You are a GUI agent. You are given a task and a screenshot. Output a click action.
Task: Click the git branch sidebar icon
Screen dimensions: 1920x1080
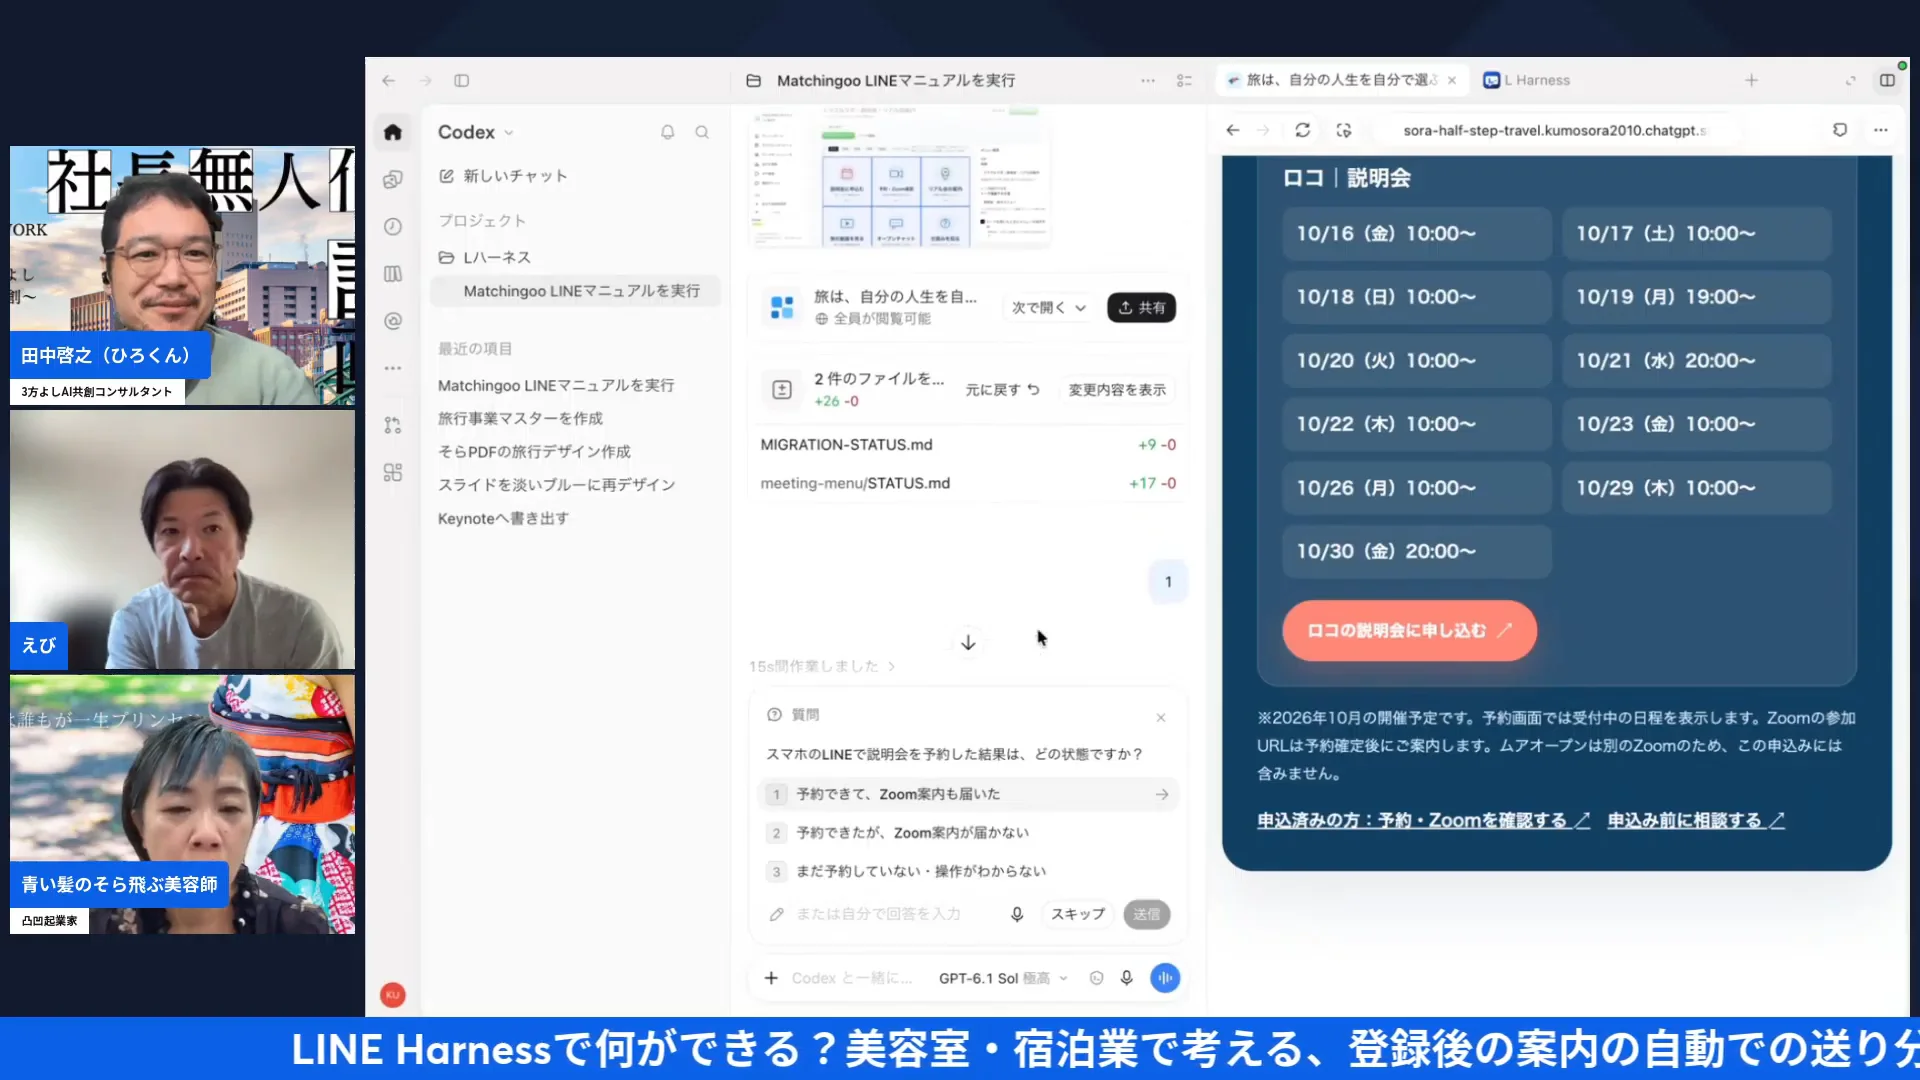tap(393, 425)
